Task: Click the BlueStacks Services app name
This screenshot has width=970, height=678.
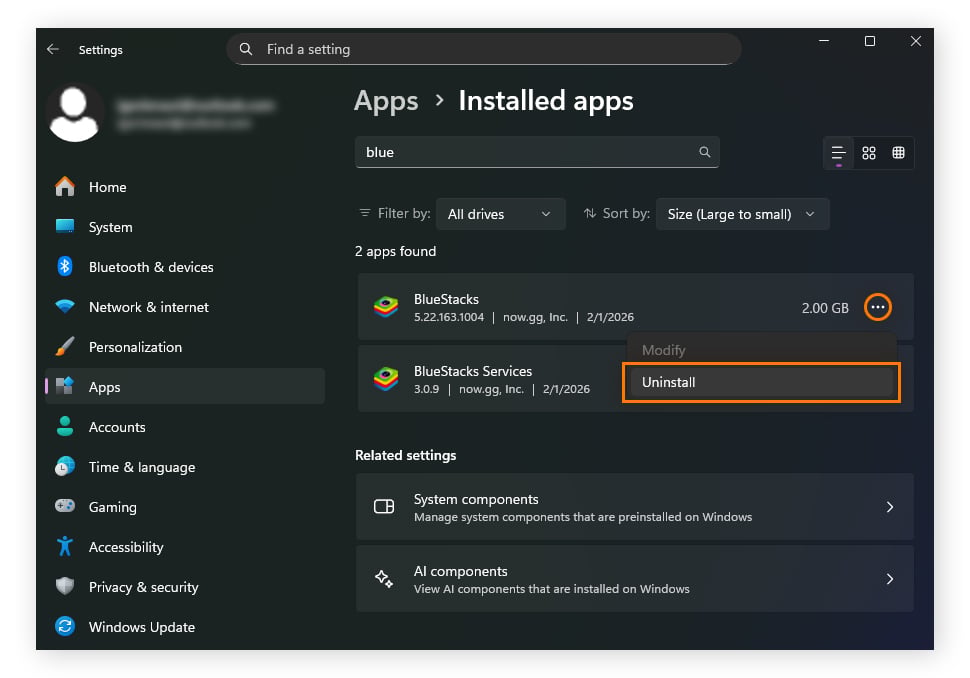Action: point(473,371)
